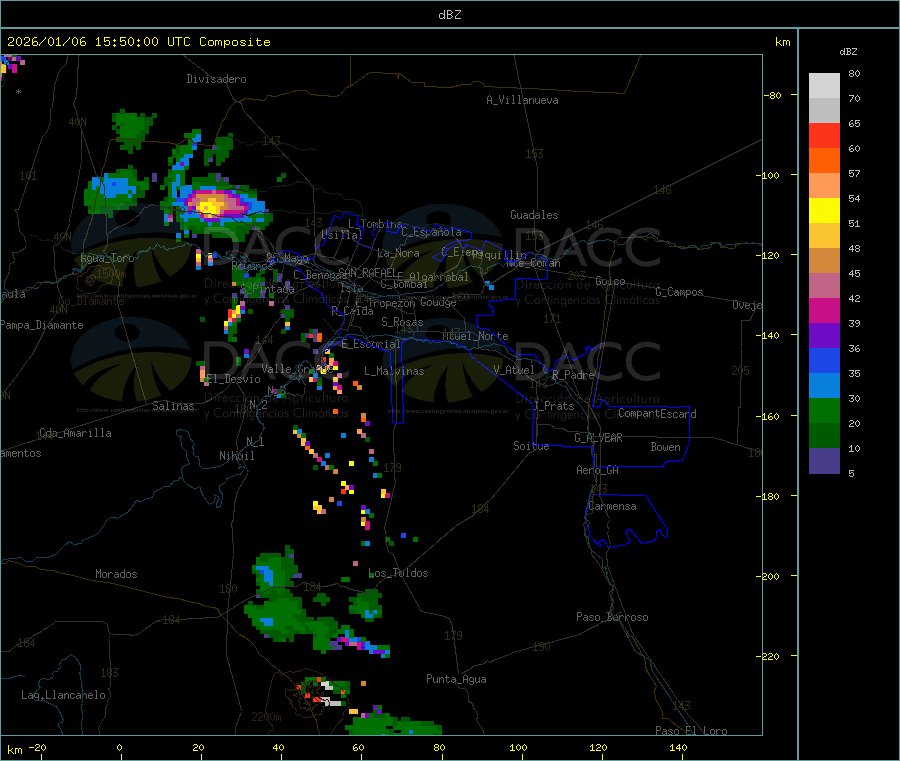
Task: Click the 'Lag.Llancanelo' label
Action: (x=64, y=695)
